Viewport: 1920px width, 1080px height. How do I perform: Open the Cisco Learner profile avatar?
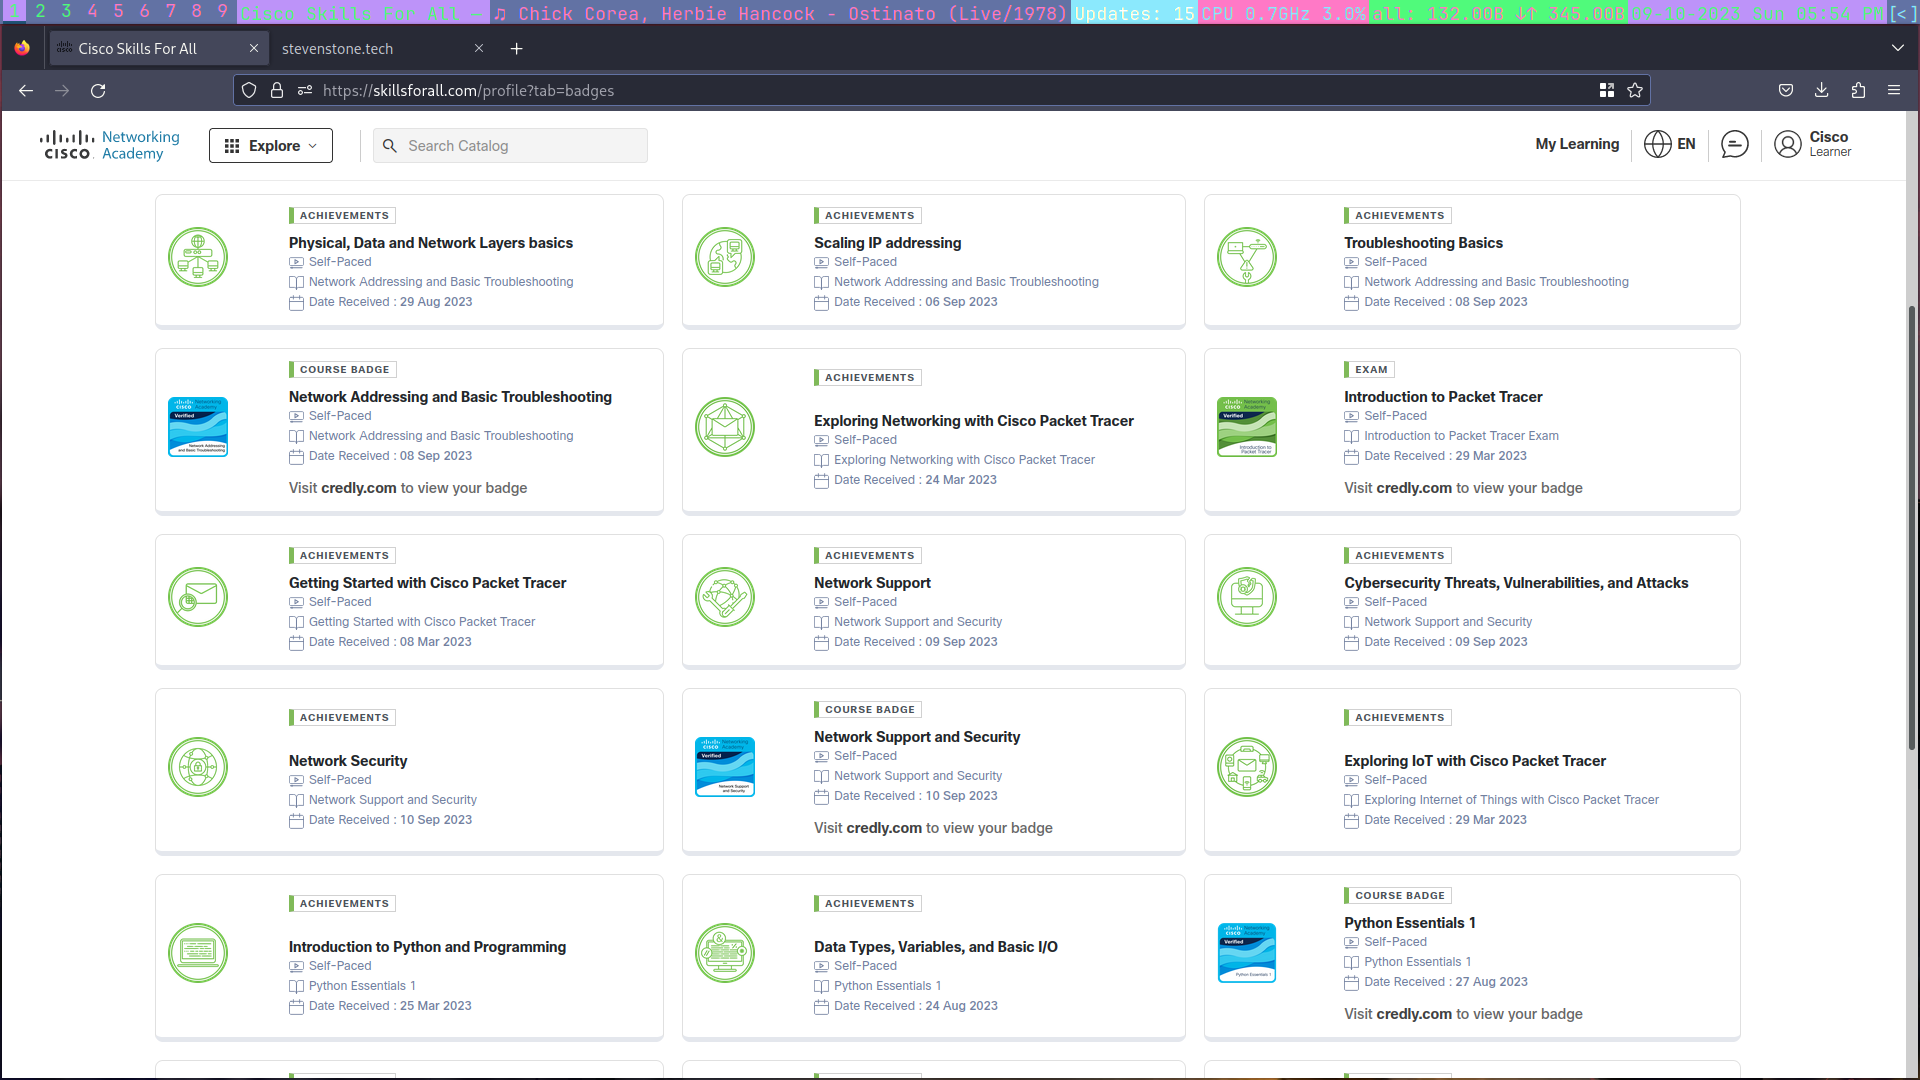pos(1787,145)
